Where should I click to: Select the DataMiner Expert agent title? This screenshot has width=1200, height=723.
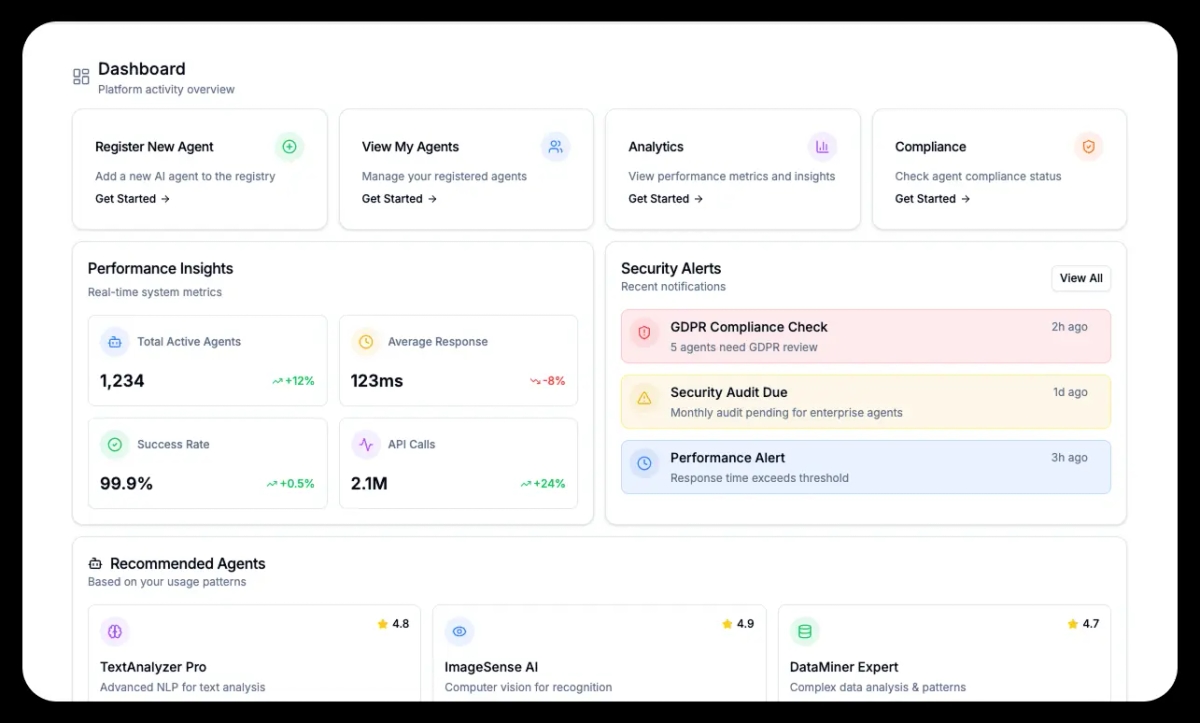coord(844,667)
